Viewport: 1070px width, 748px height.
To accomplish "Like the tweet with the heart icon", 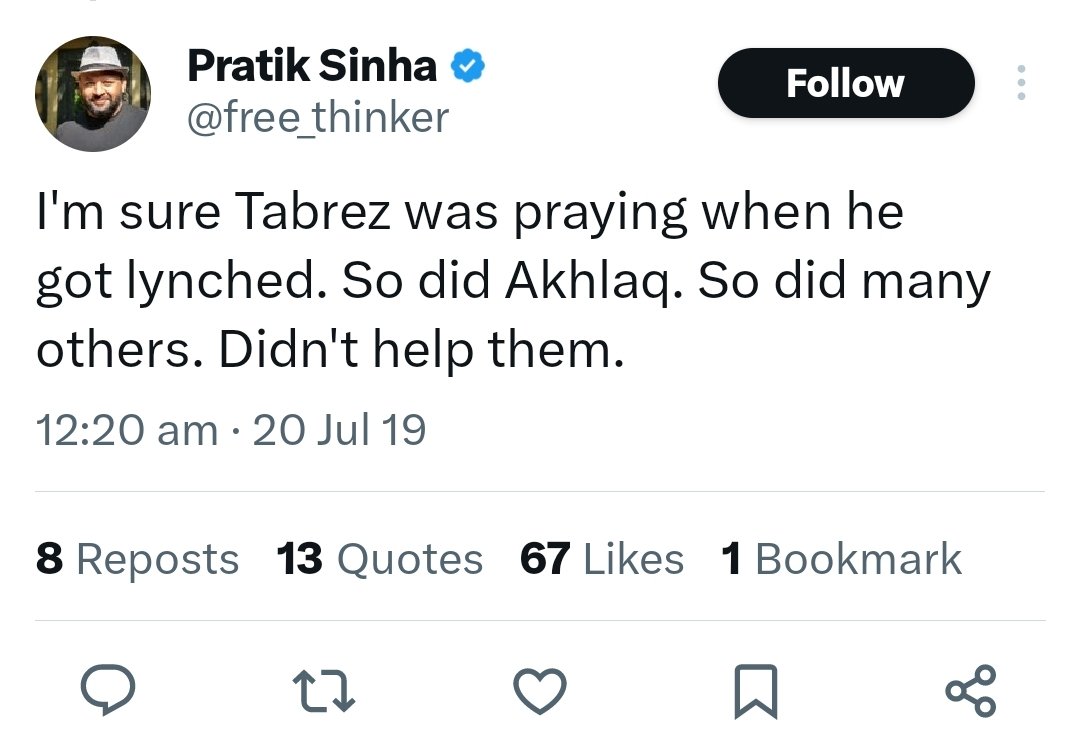I will (x=539, y=691).
